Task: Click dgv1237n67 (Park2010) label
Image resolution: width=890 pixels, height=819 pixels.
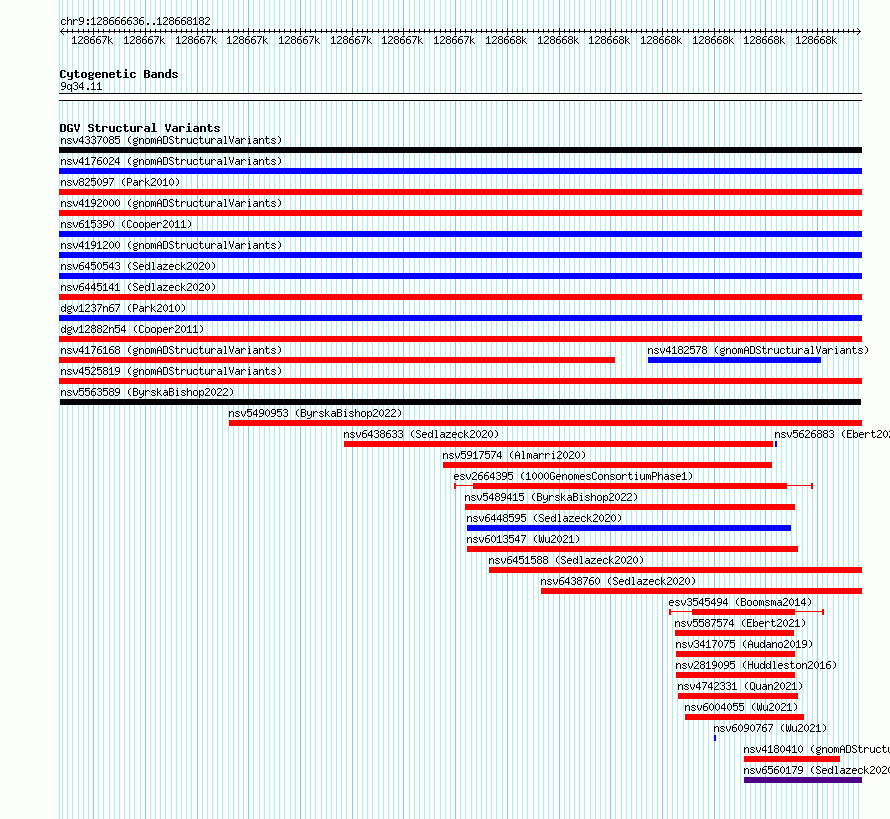Action: [123, 308]
